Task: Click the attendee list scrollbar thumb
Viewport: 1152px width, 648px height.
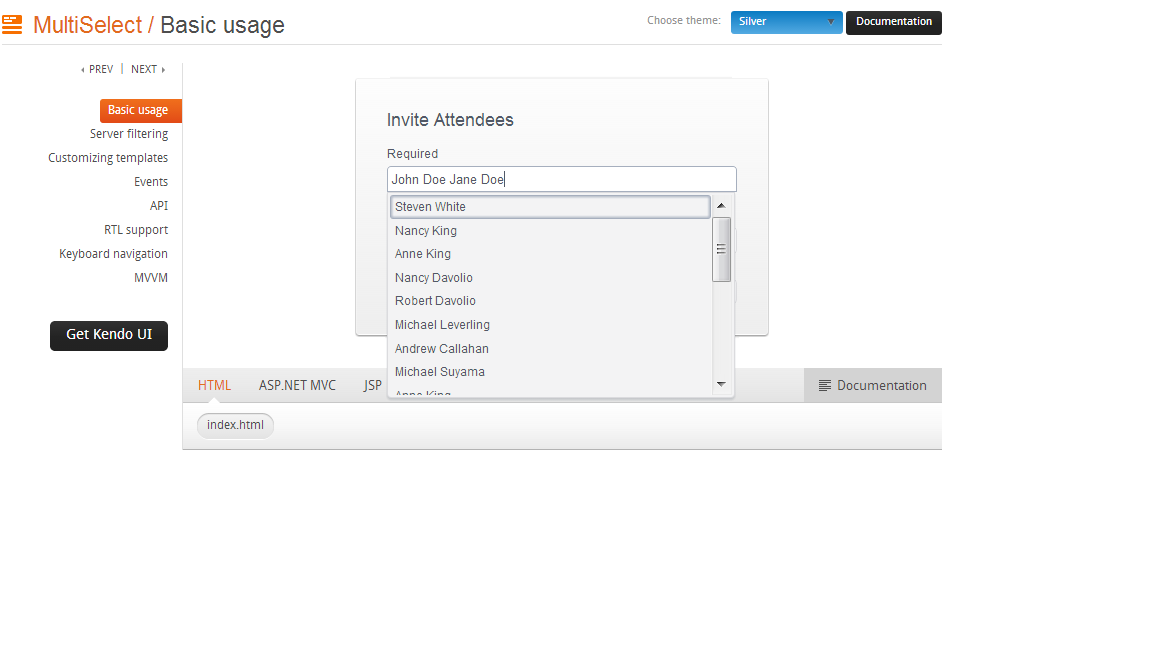Action: 721,250
